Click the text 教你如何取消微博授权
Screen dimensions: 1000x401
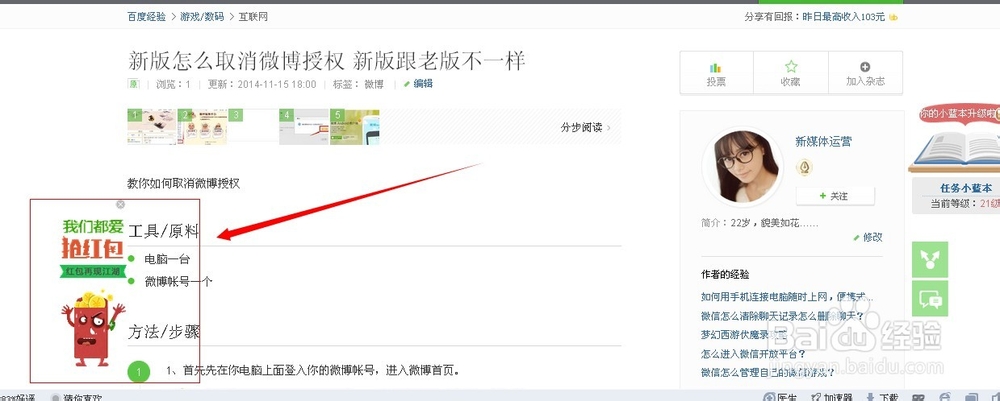pos(183,184)
